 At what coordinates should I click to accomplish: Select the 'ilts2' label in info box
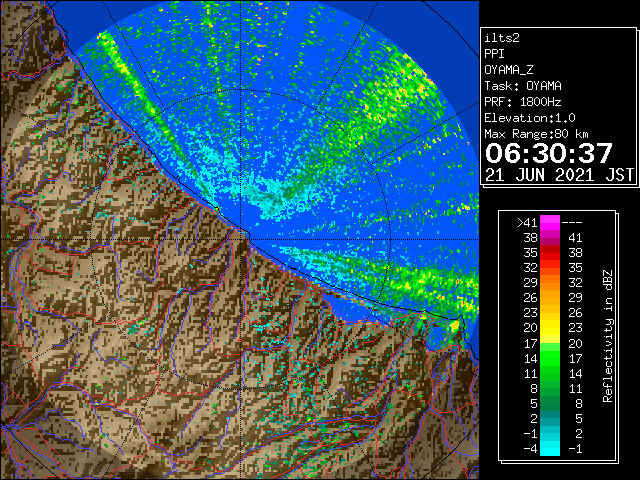coord(502,38)
